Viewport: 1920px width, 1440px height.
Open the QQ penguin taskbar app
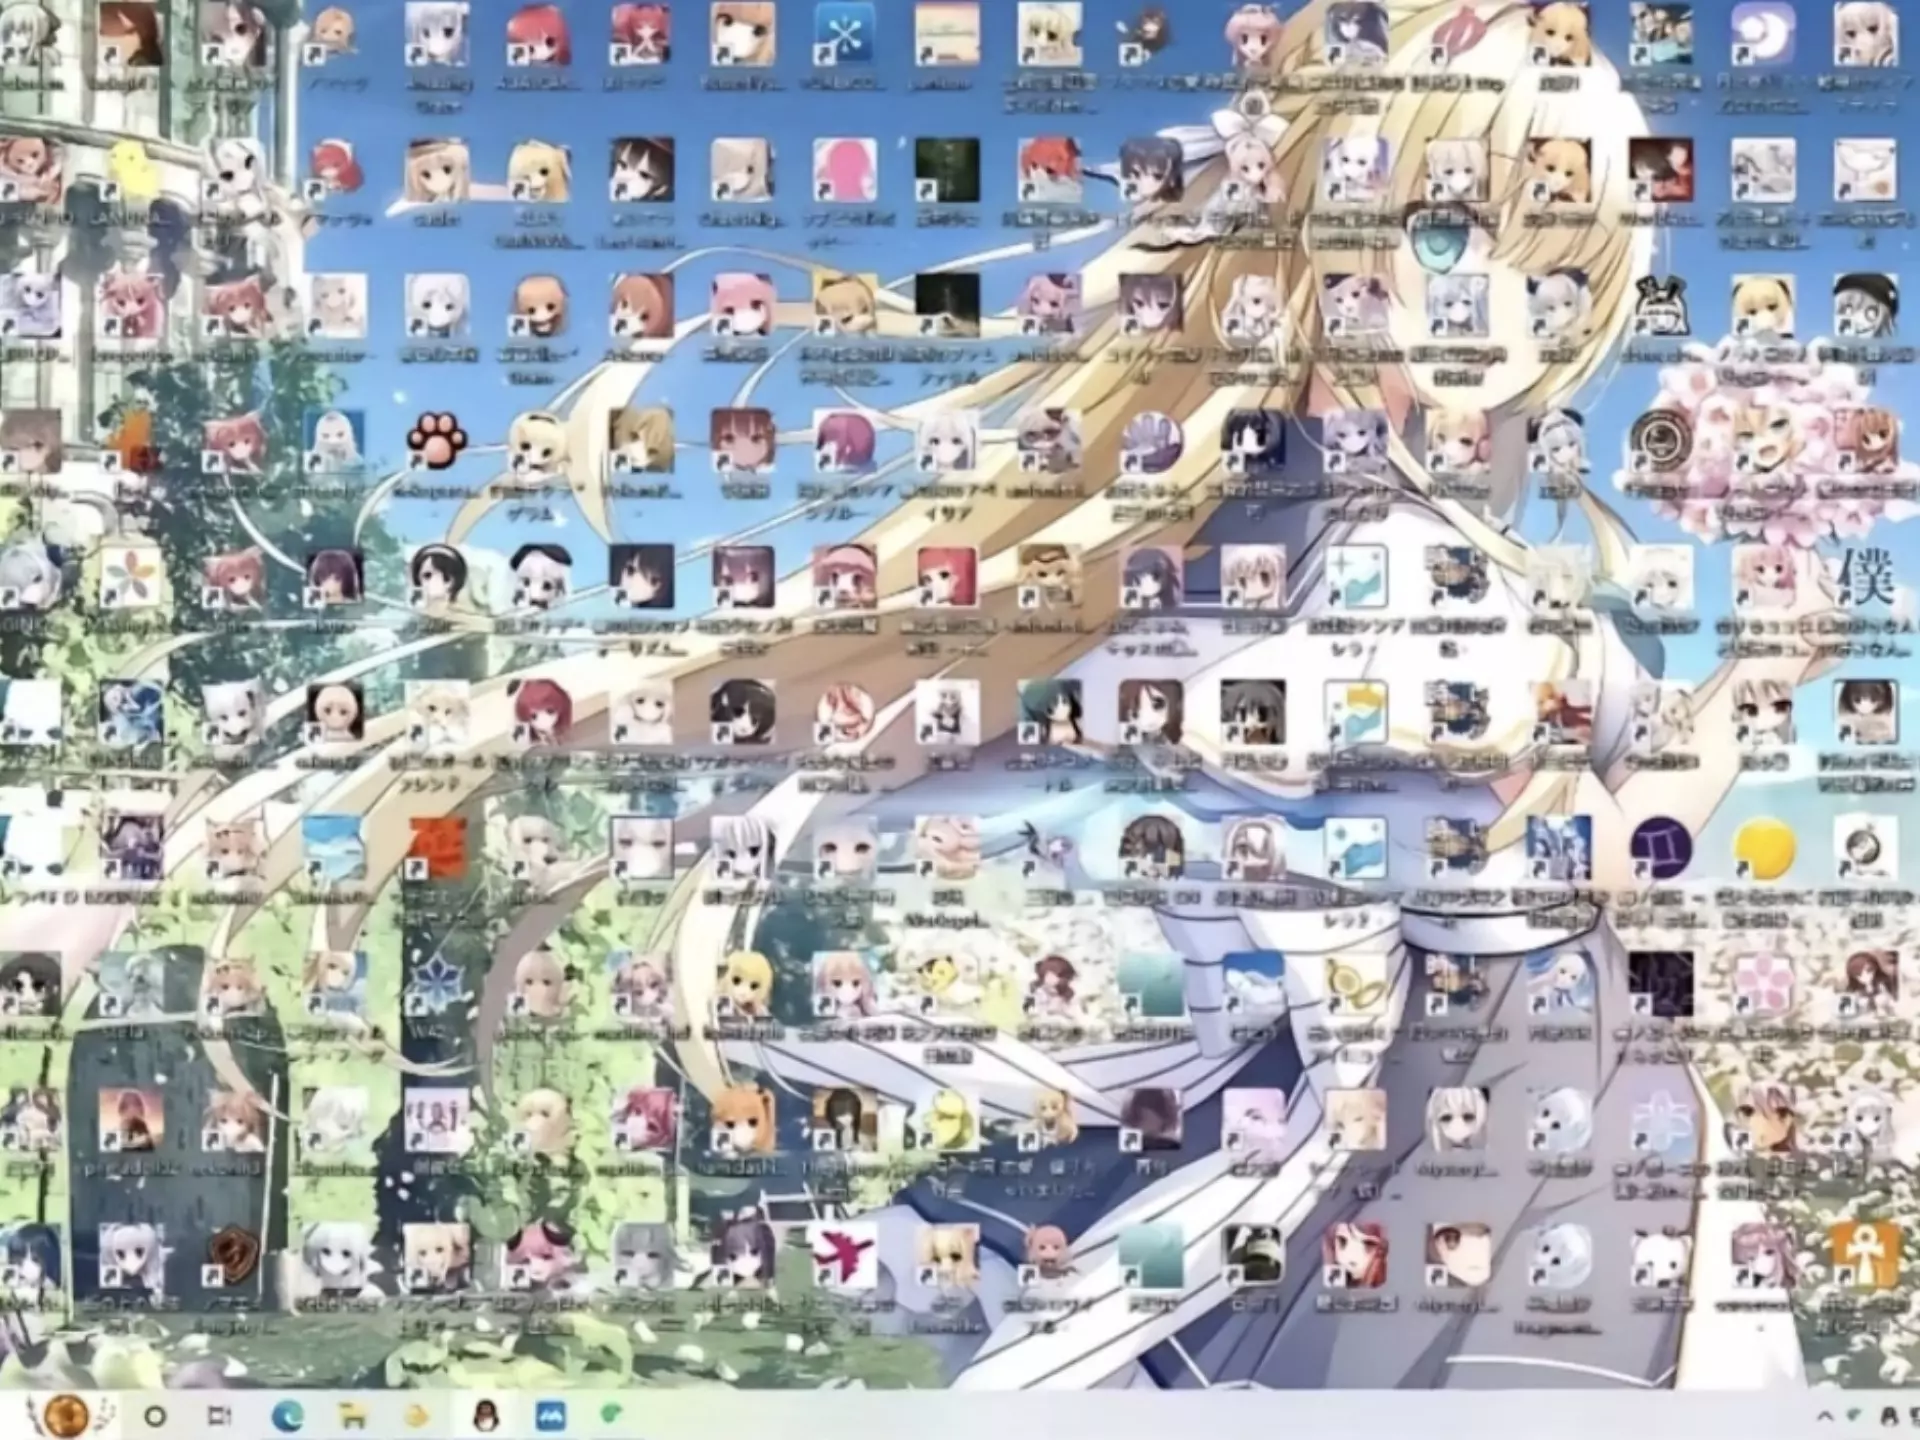click(x=486, y=1415)
